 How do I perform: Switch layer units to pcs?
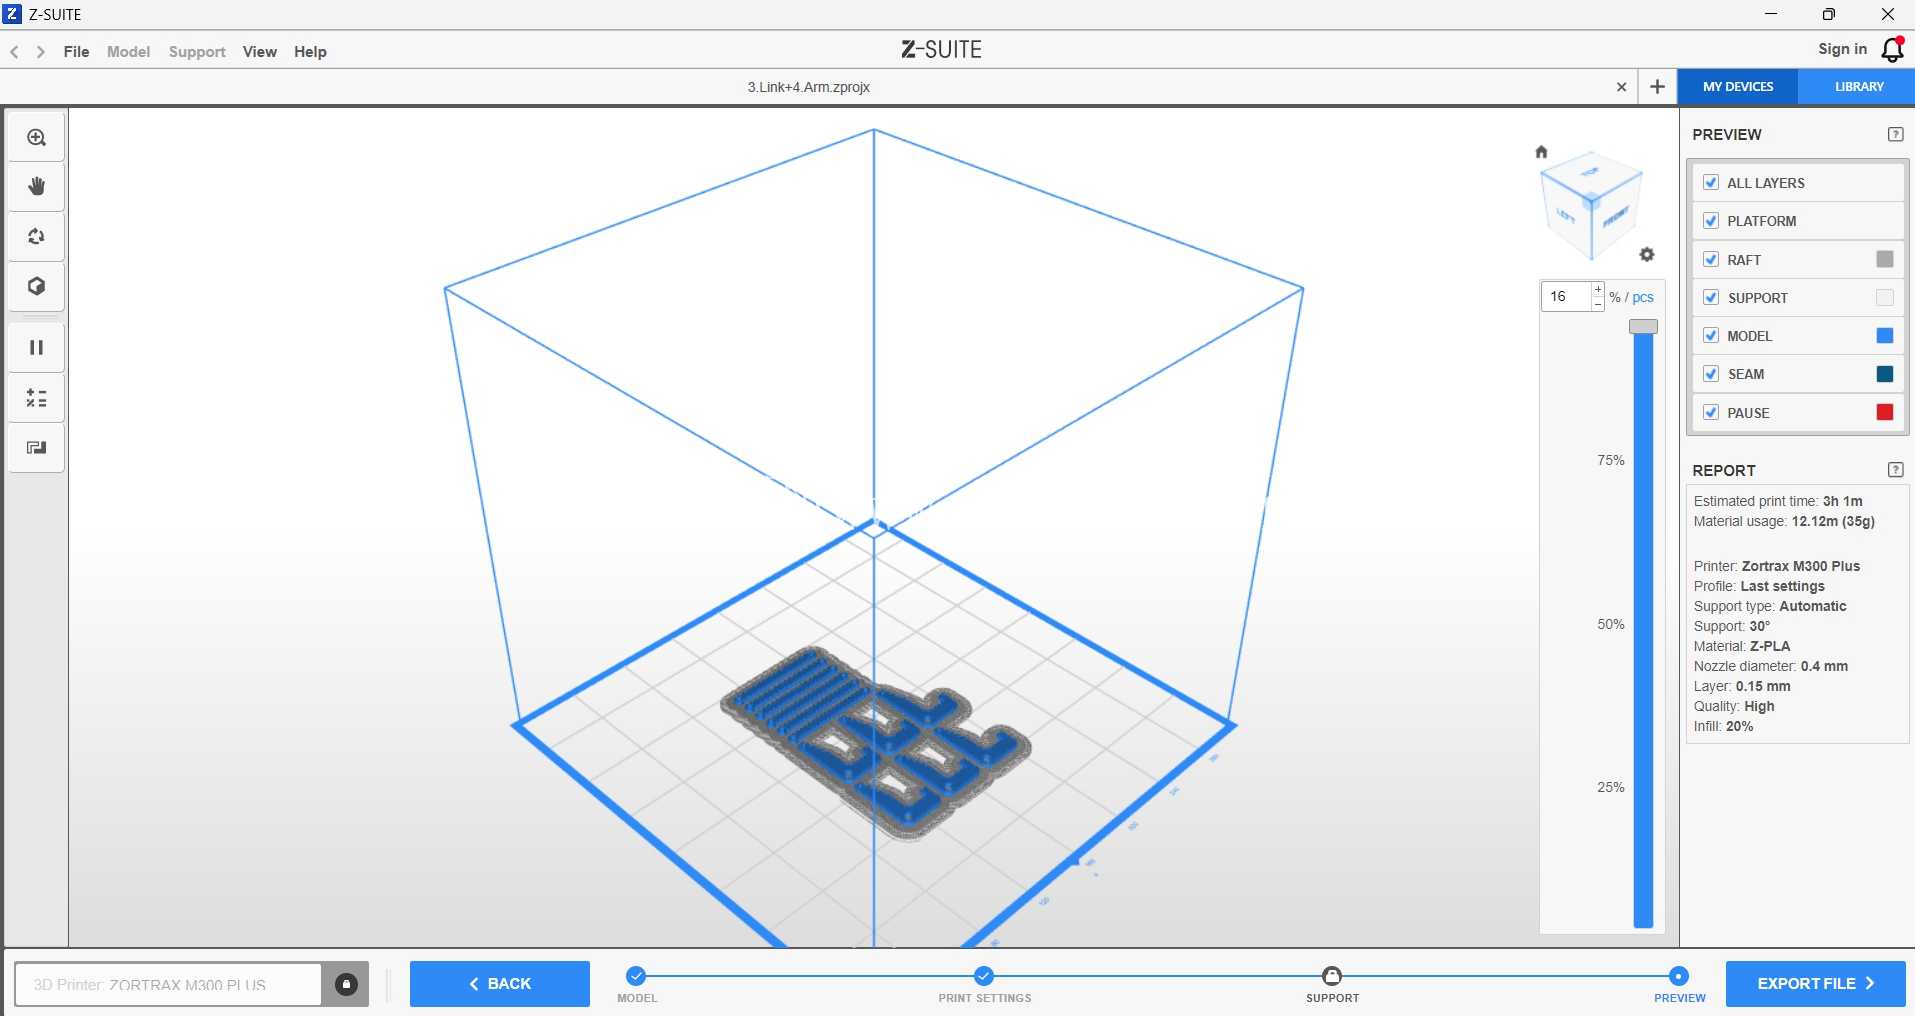pos(1643,297)
